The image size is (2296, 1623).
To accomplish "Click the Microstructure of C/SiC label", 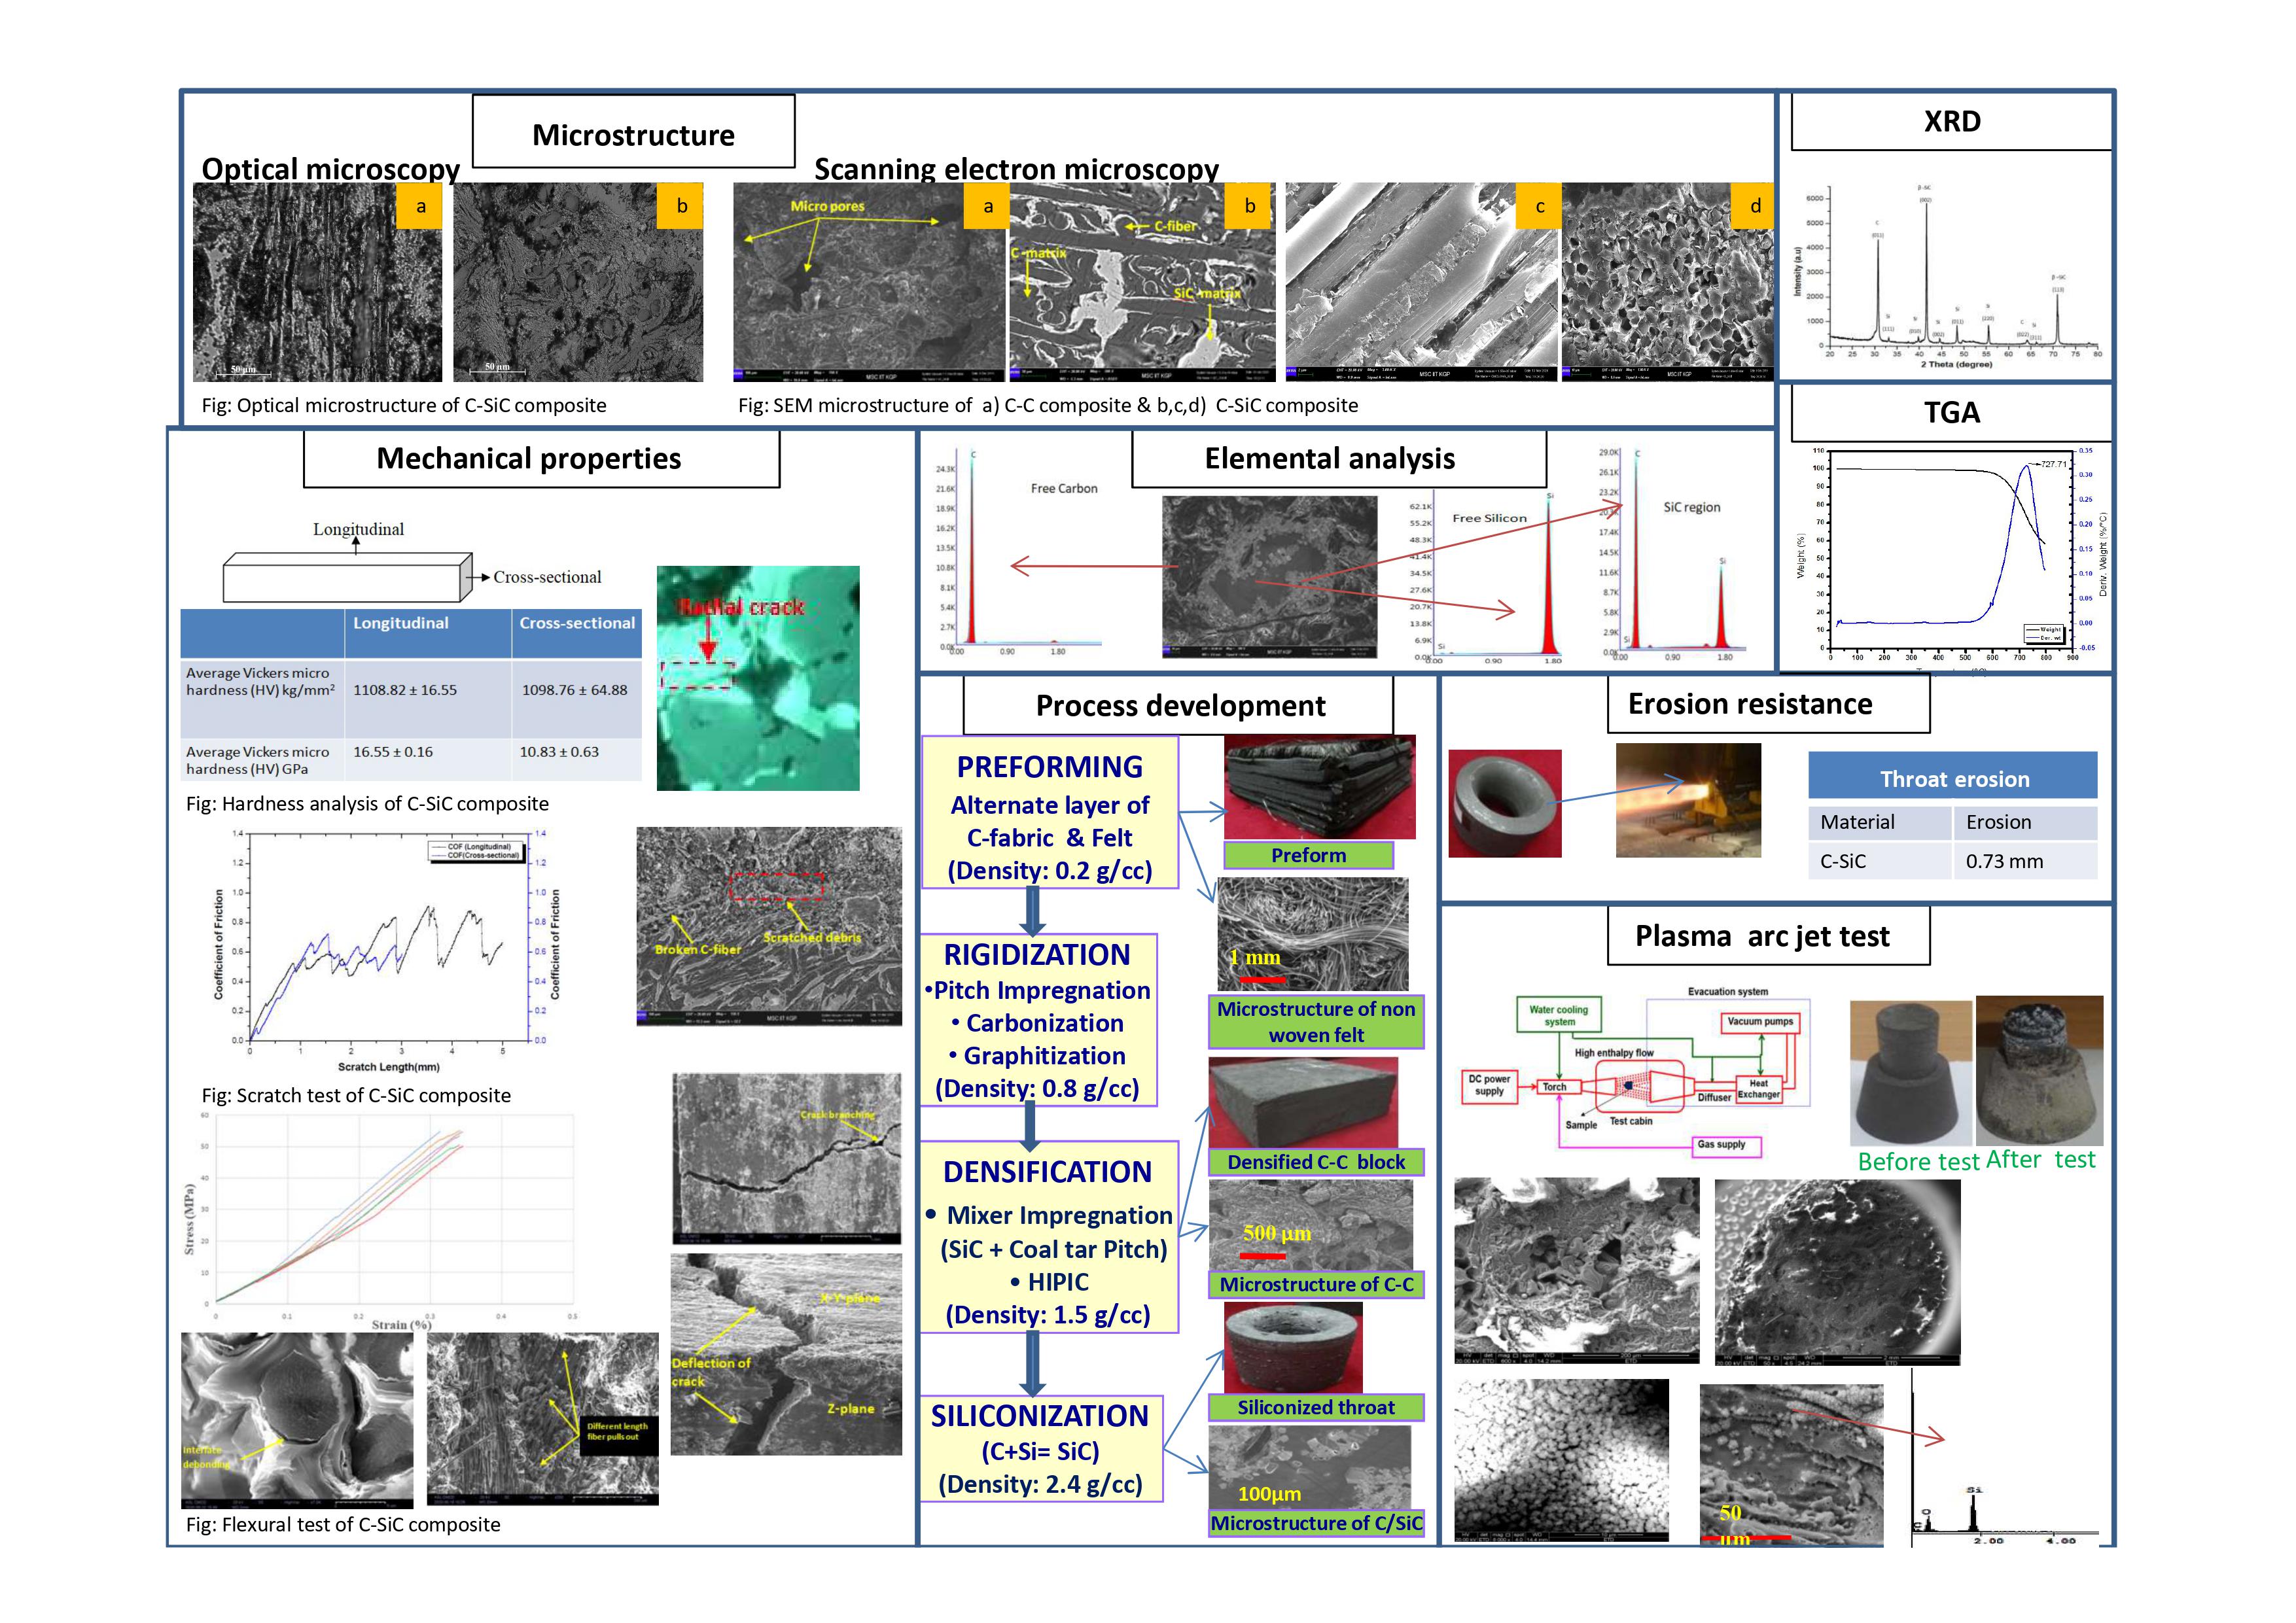I will [x=1316, y=1523].
